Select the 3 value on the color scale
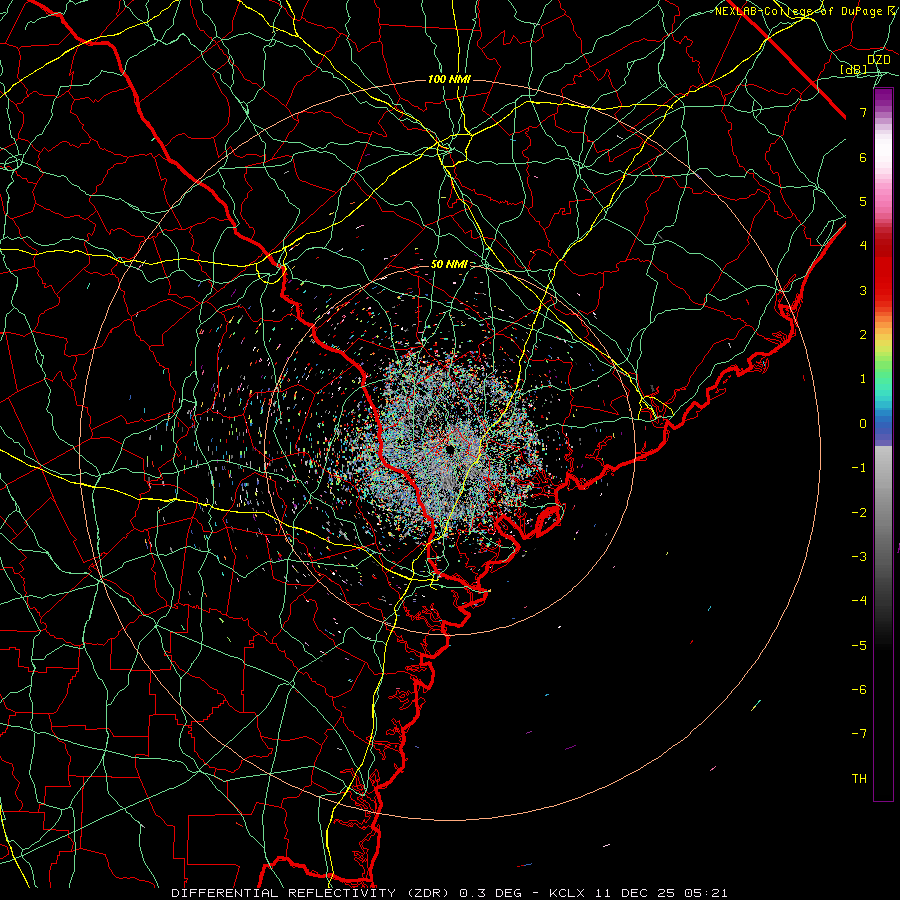This screenshot has height=900, width=900. click(x=863, y=290)
